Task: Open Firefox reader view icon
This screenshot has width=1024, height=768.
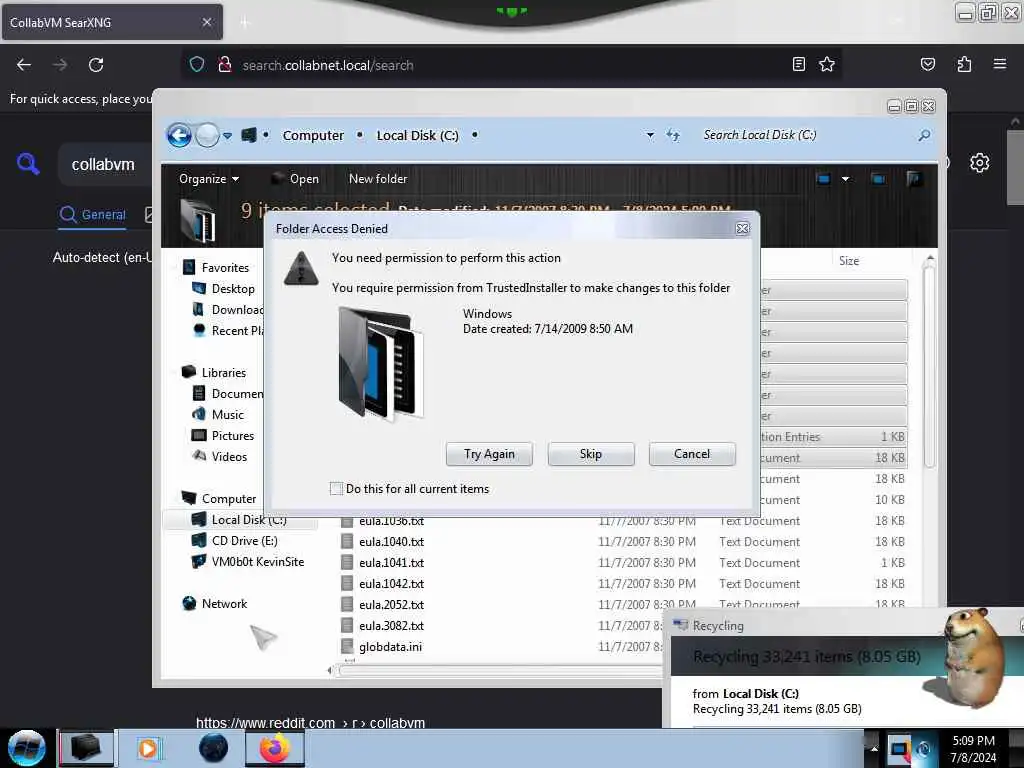Action: [x=798, y=64]
